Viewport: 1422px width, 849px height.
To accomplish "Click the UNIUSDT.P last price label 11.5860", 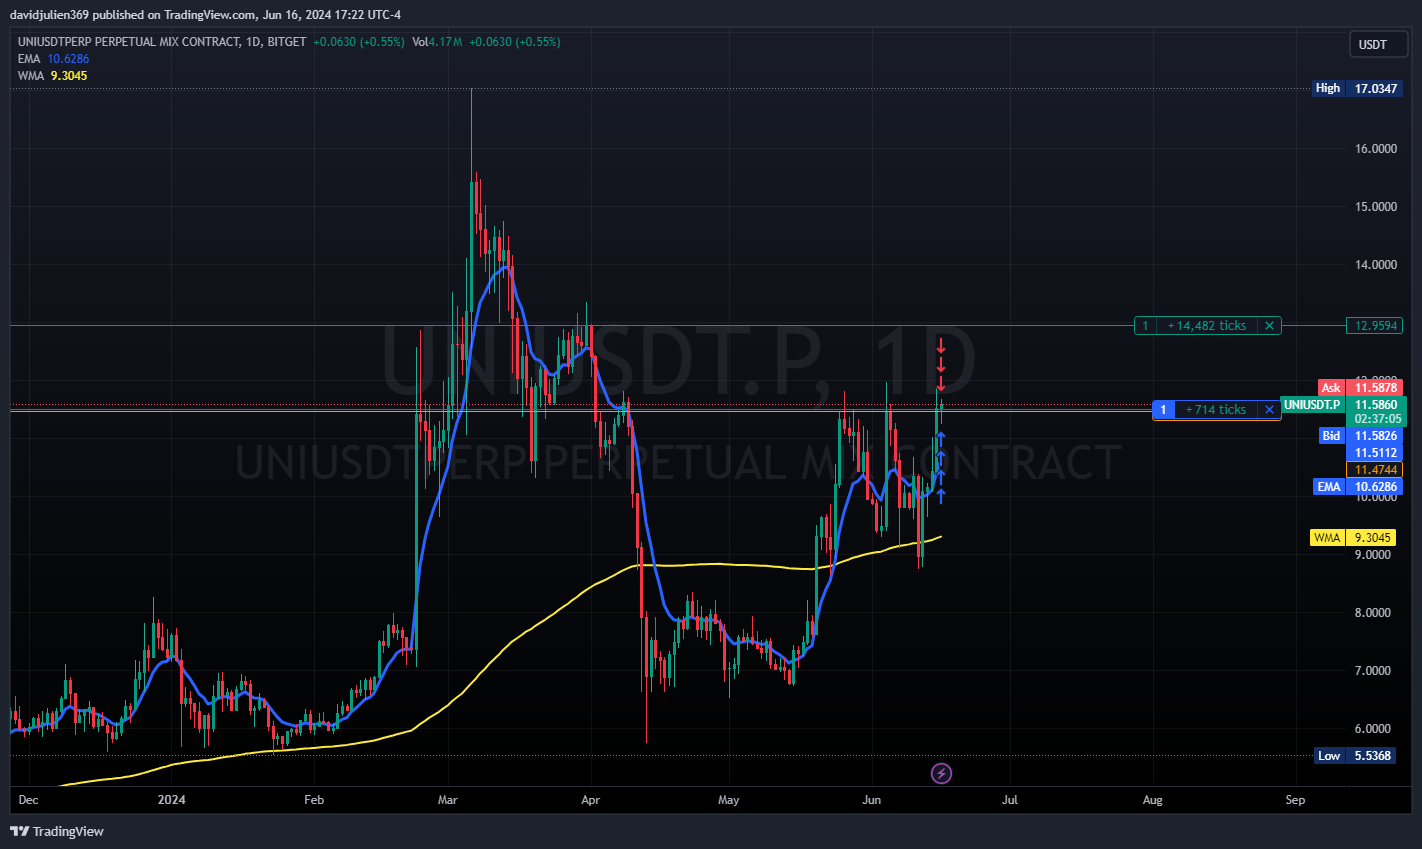I will [x=1343, y=405].
